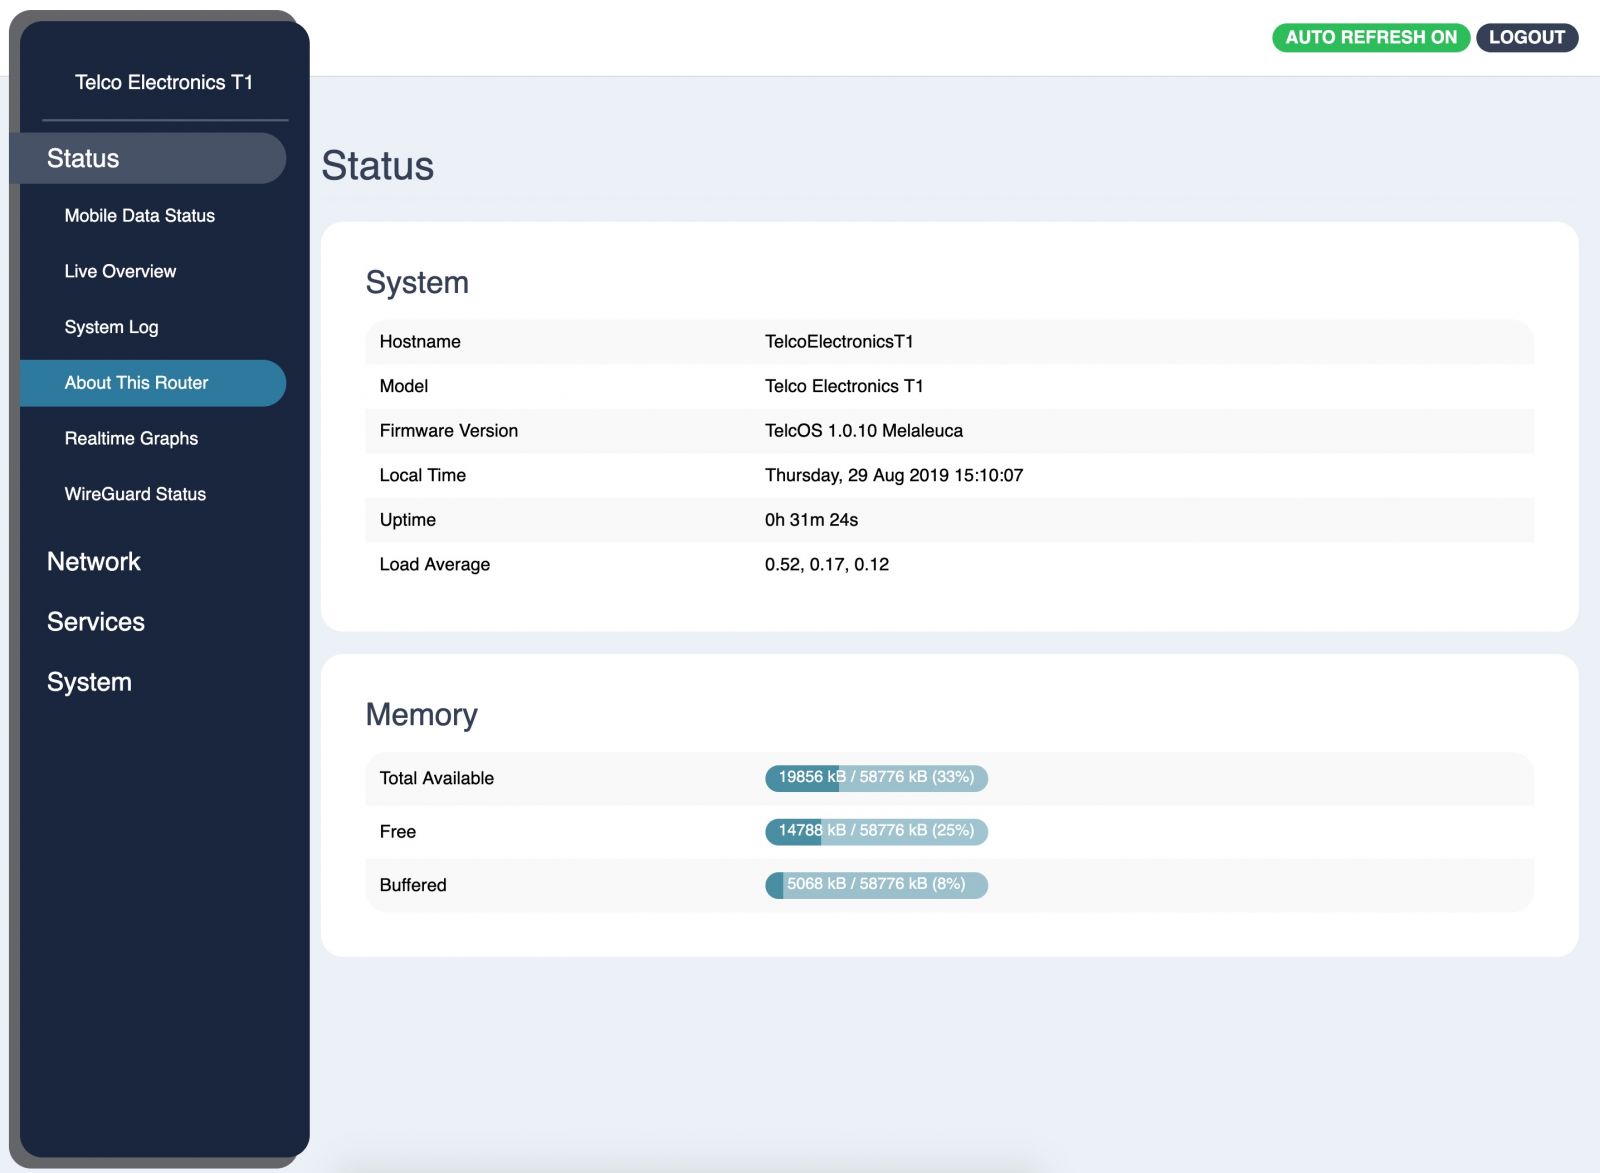
Task: Expand the System sidebar section
Action: coord(89,682)
